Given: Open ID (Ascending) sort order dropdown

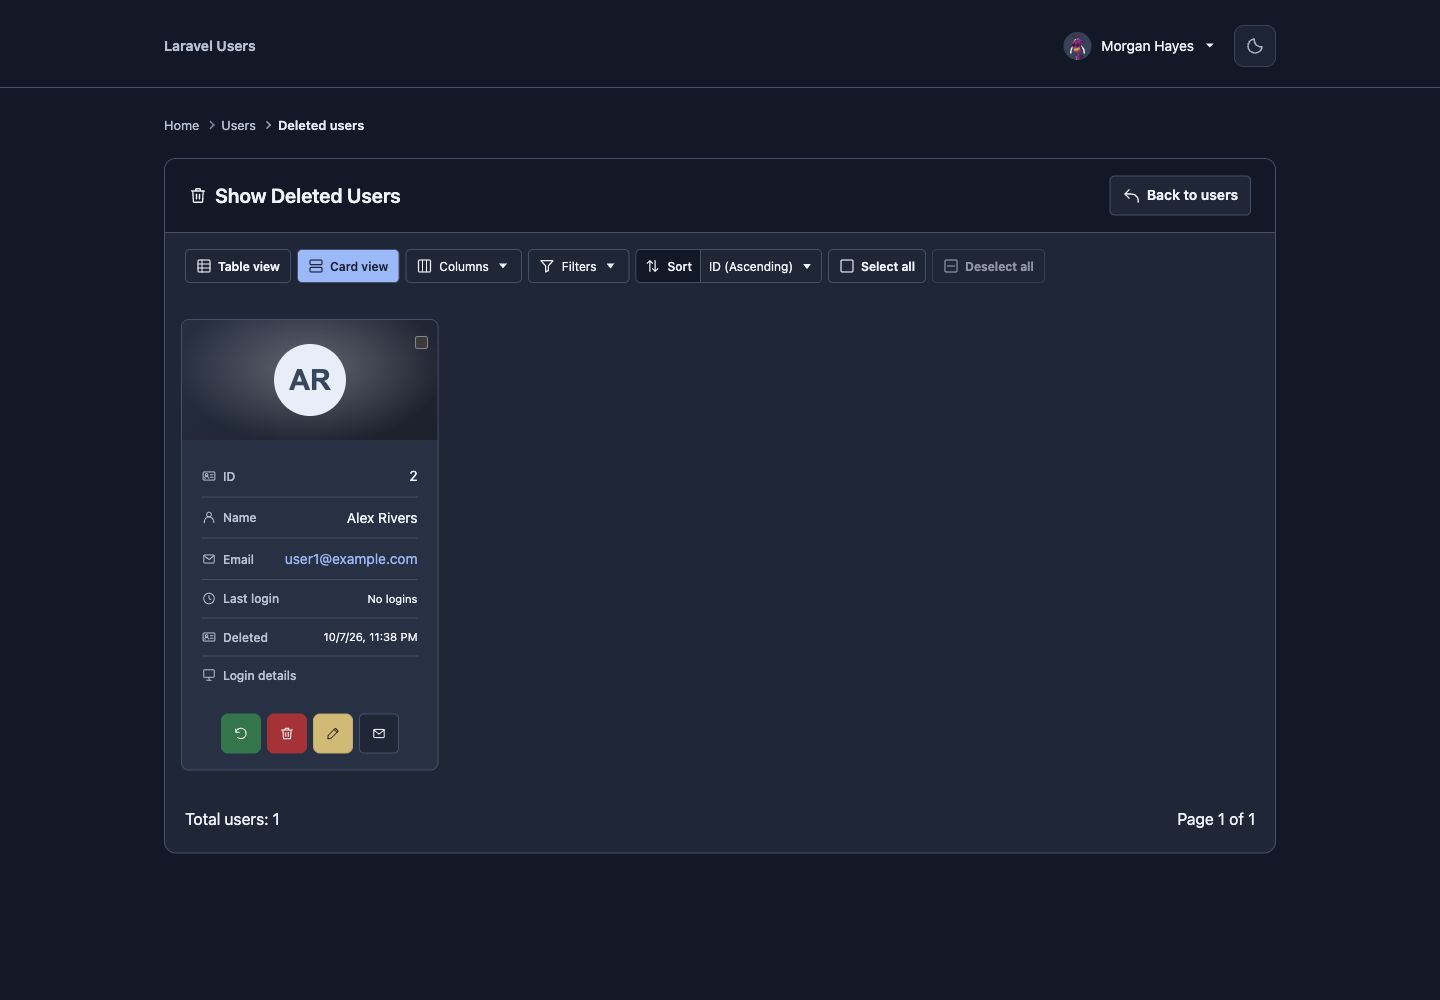Looking at the screenshot, I should 761,266.
